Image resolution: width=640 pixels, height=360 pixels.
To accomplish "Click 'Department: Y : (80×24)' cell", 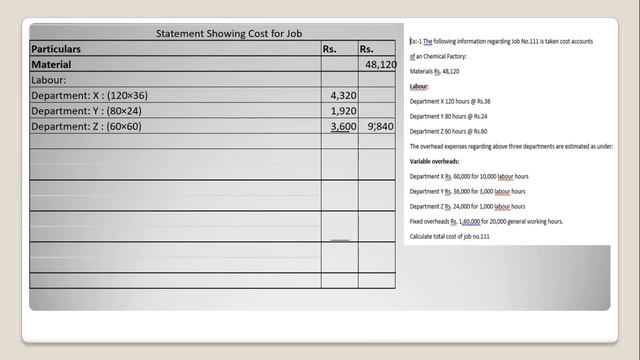I will pyautogui.click(x=176, y=111).
